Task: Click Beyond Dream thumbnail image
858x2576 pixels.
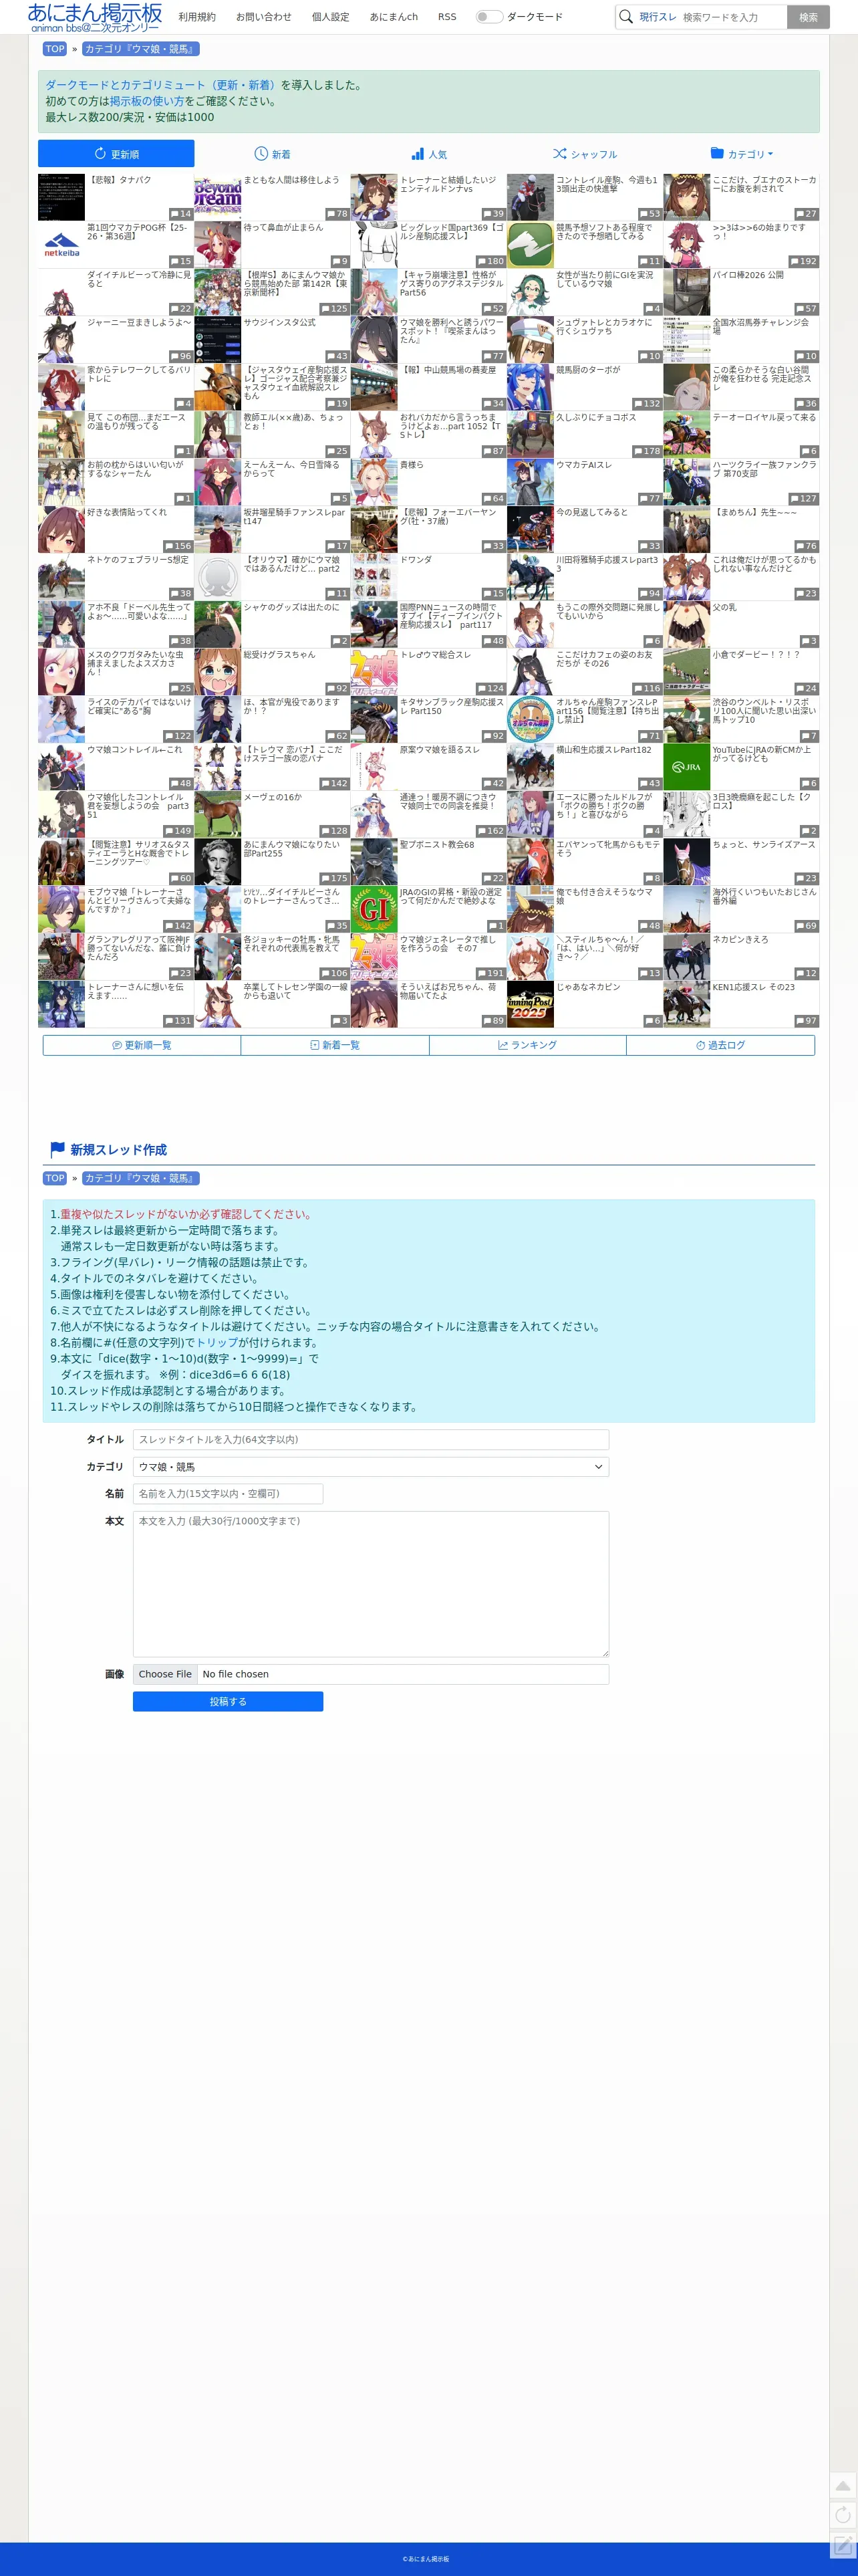Action: pyautogui.click(x=218, y=197)
